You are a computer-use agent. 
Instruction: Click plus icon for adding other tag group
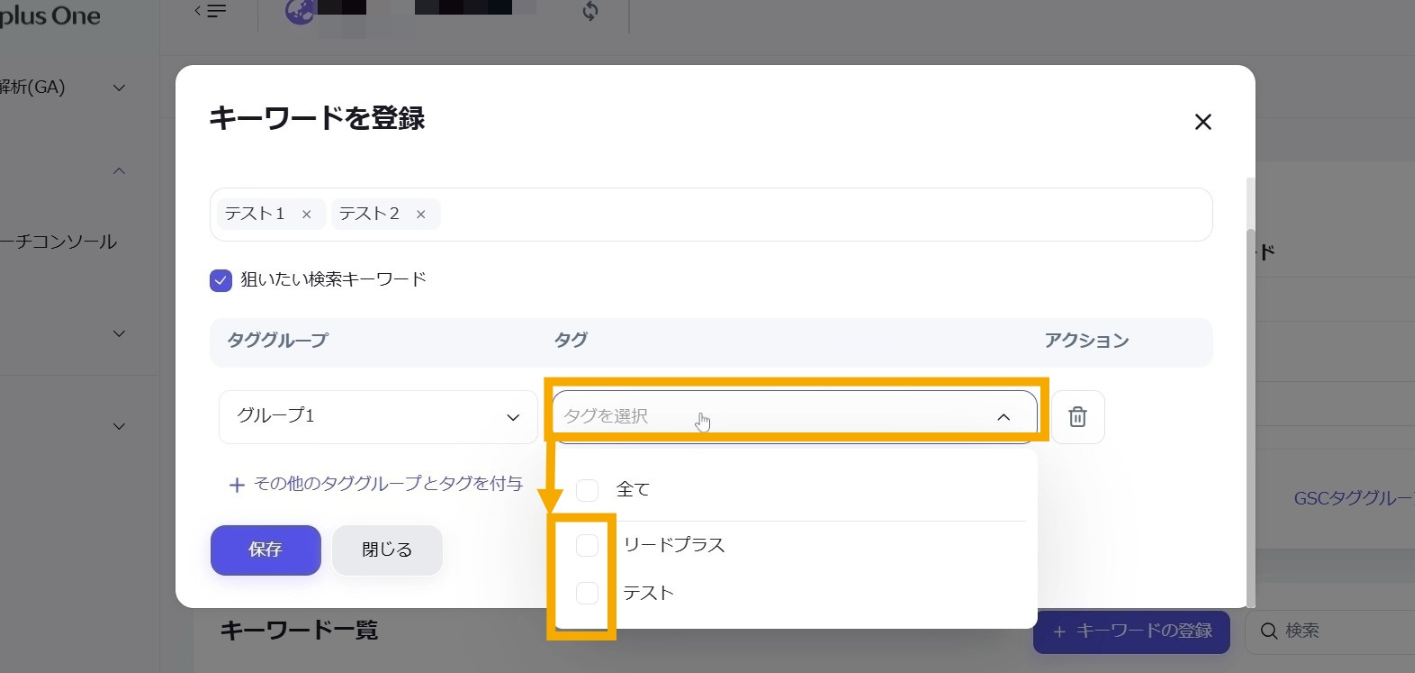237,485
